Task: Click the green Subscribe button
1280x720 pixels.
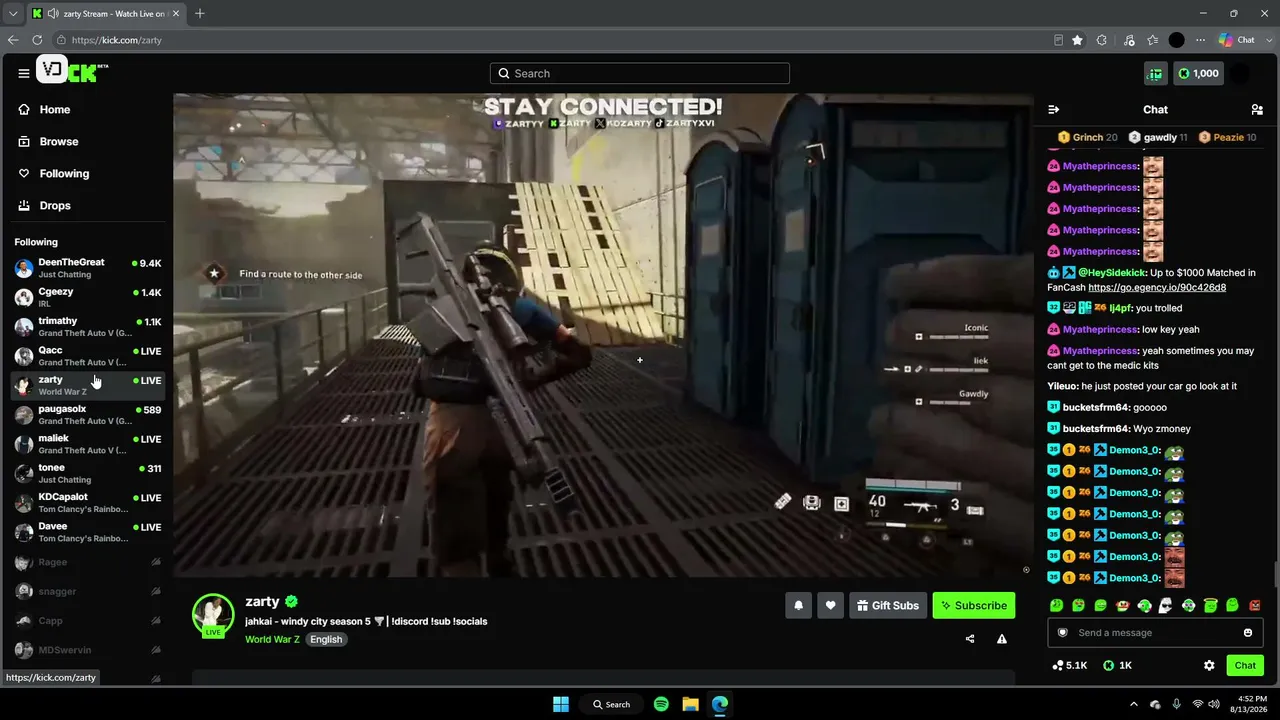Action: click(x=974, y=605)
